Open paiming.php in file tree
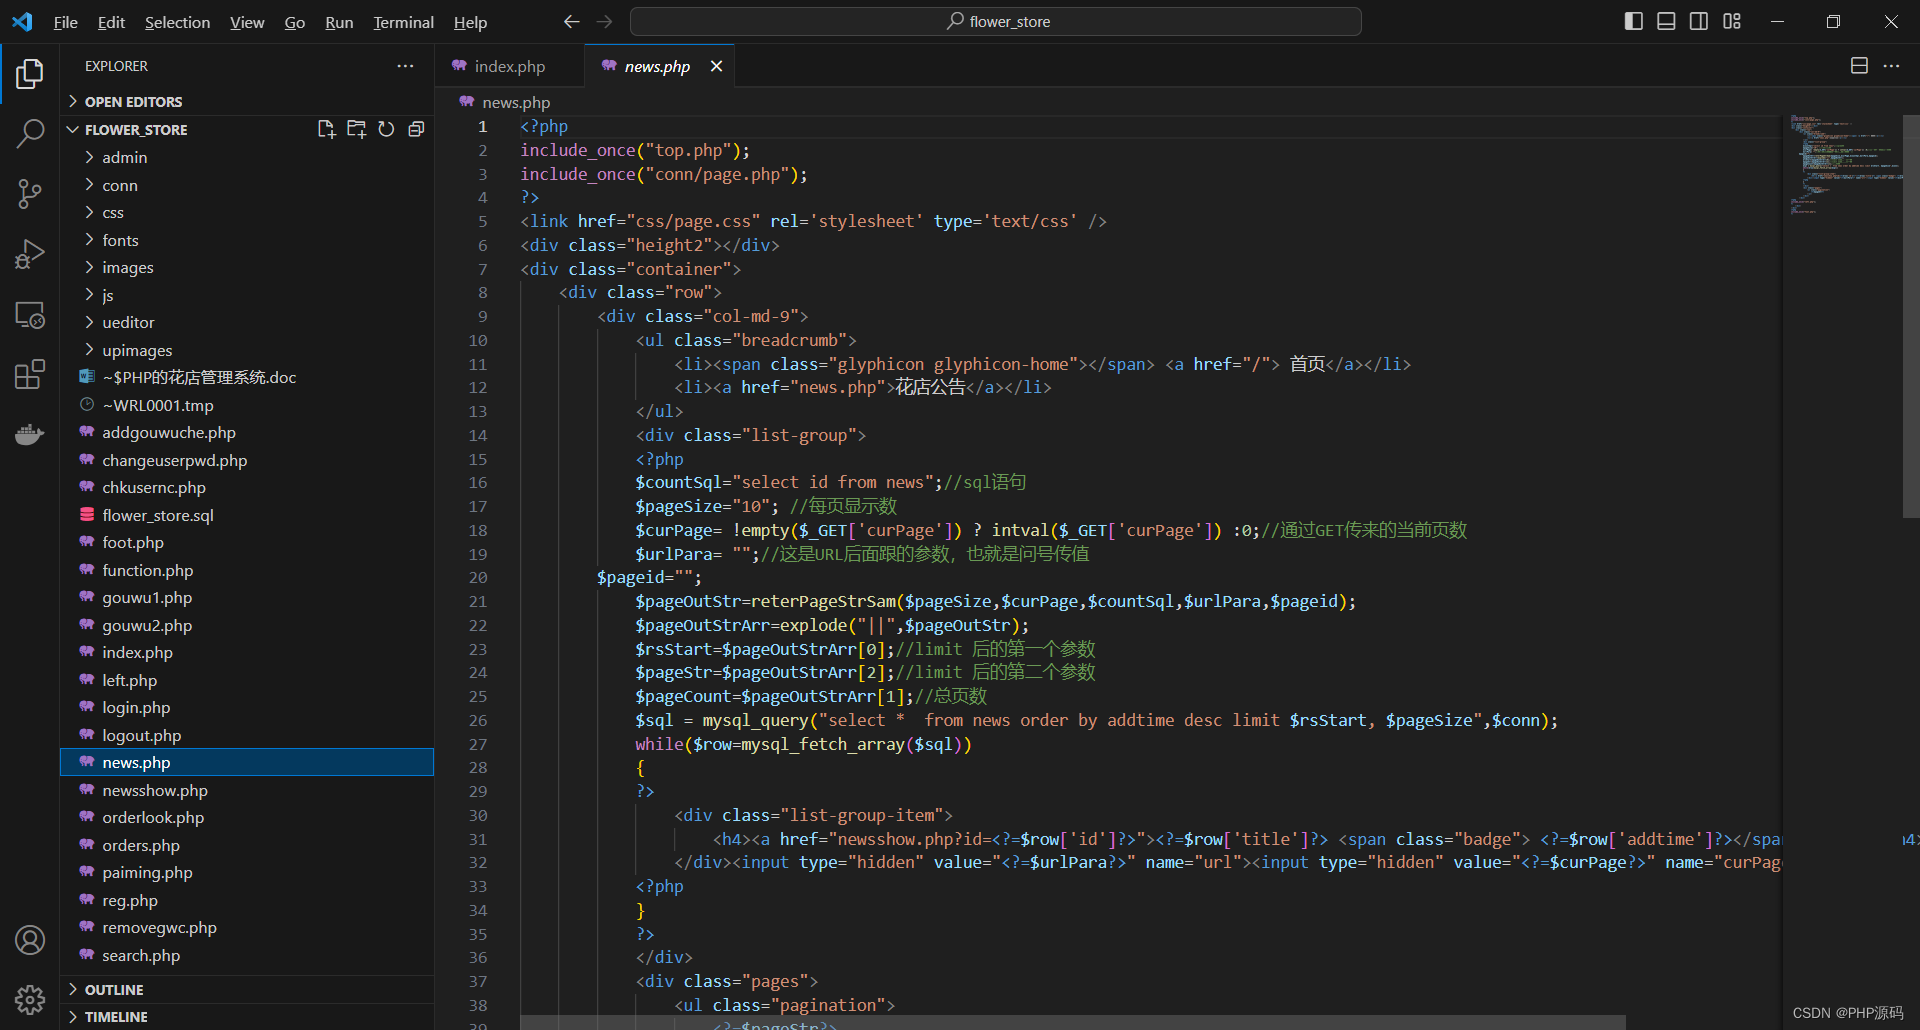1920x1030 pixels. (247, 872)
